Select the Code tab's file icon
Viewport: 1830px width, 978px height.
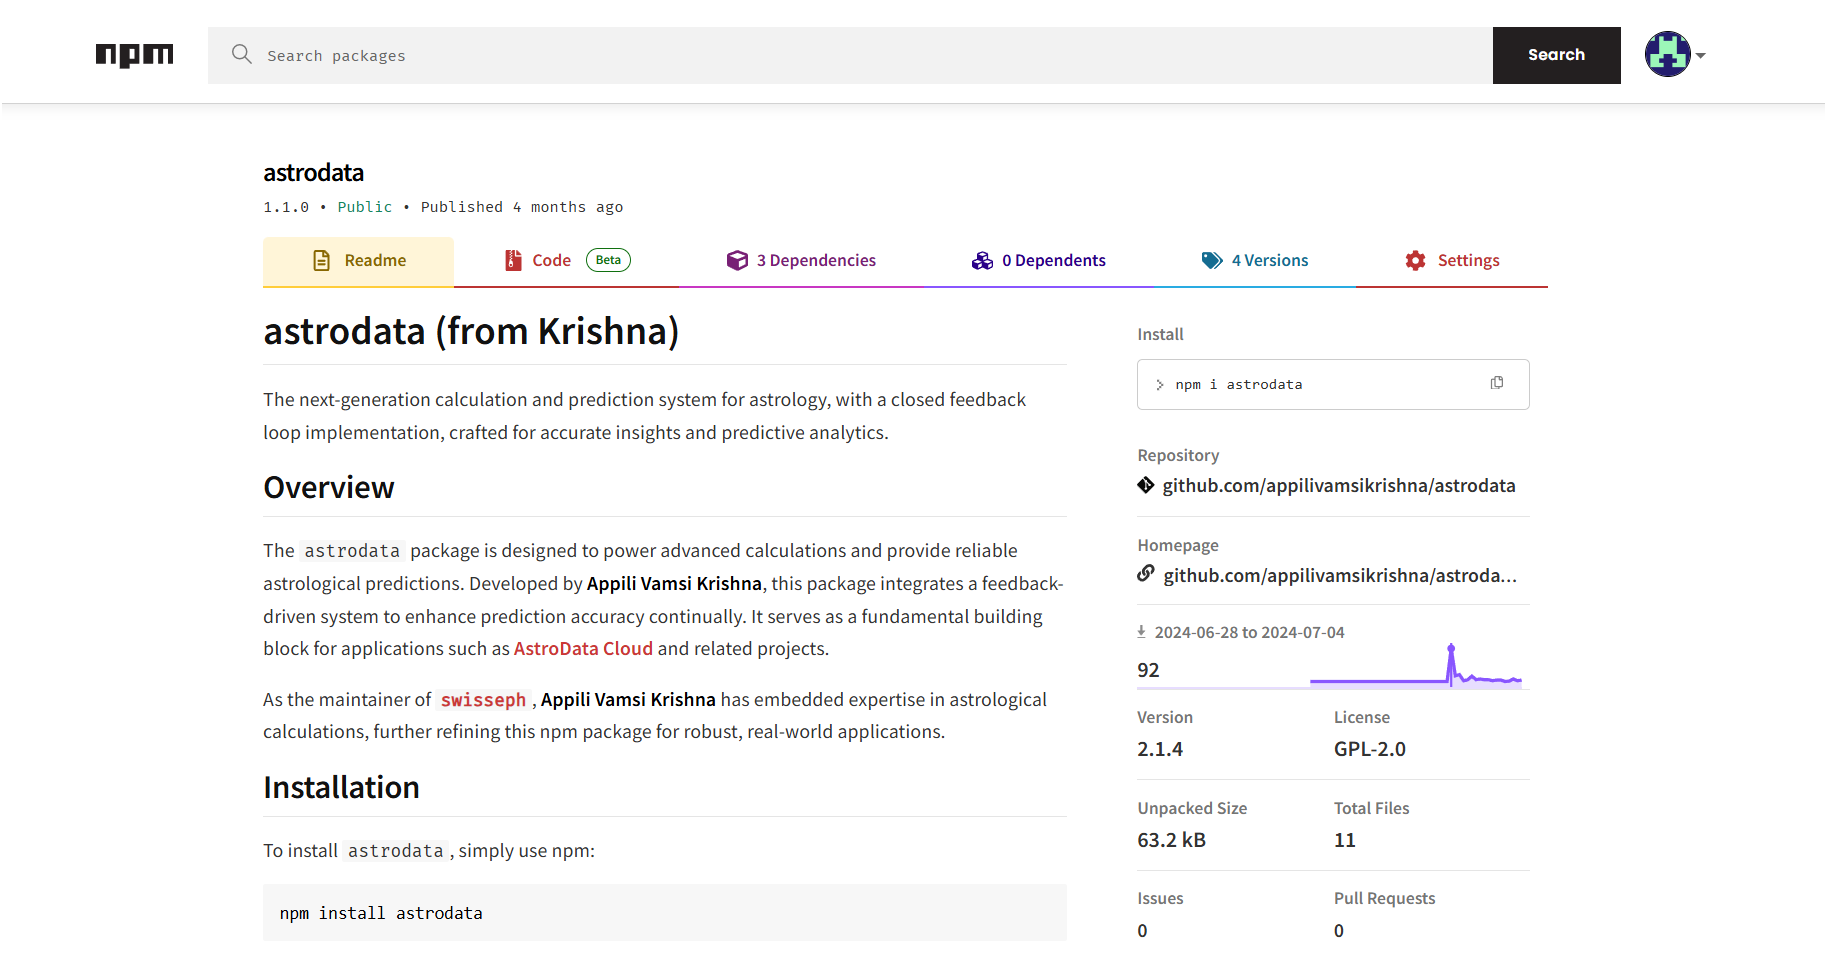point(513,260)
